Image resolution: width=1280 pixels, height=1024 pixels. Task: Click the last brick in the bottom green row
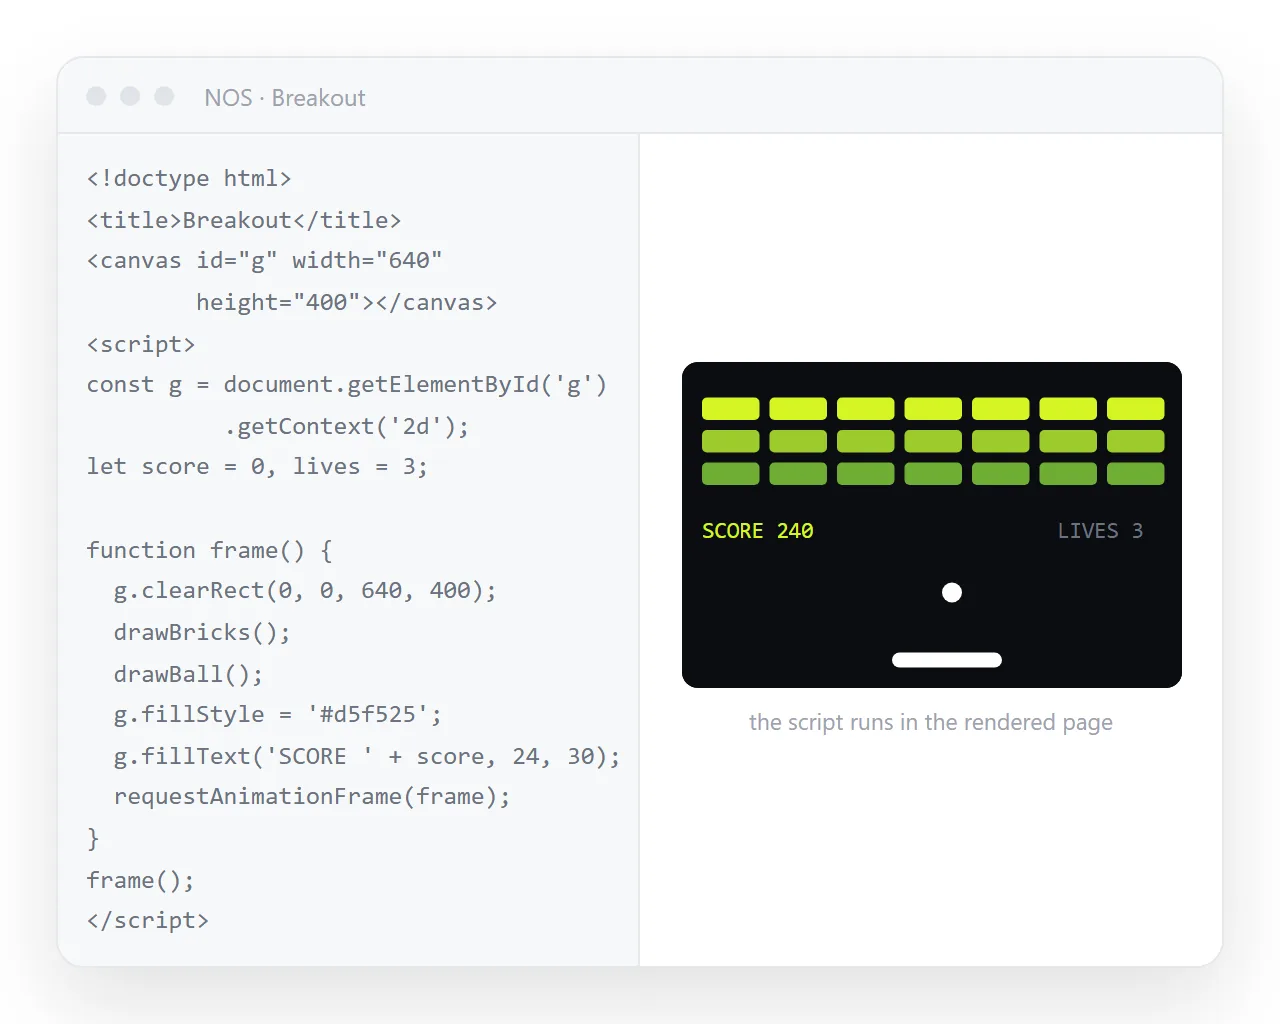tap(1136, 474)
